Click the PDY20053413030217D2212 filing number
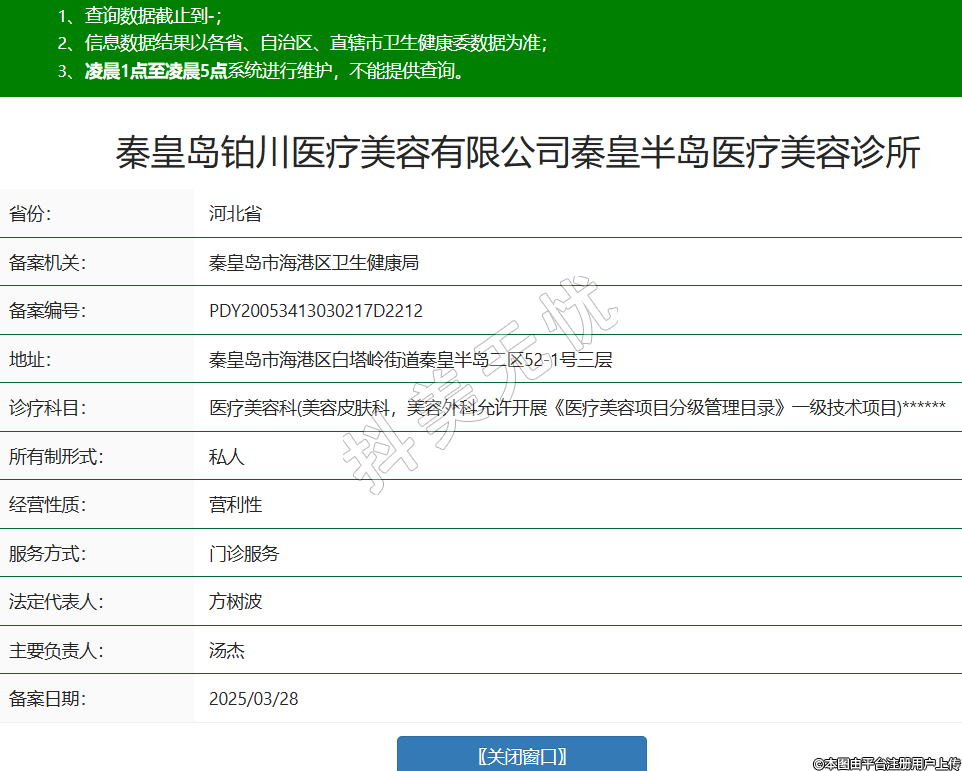 [x=315, y=311]
